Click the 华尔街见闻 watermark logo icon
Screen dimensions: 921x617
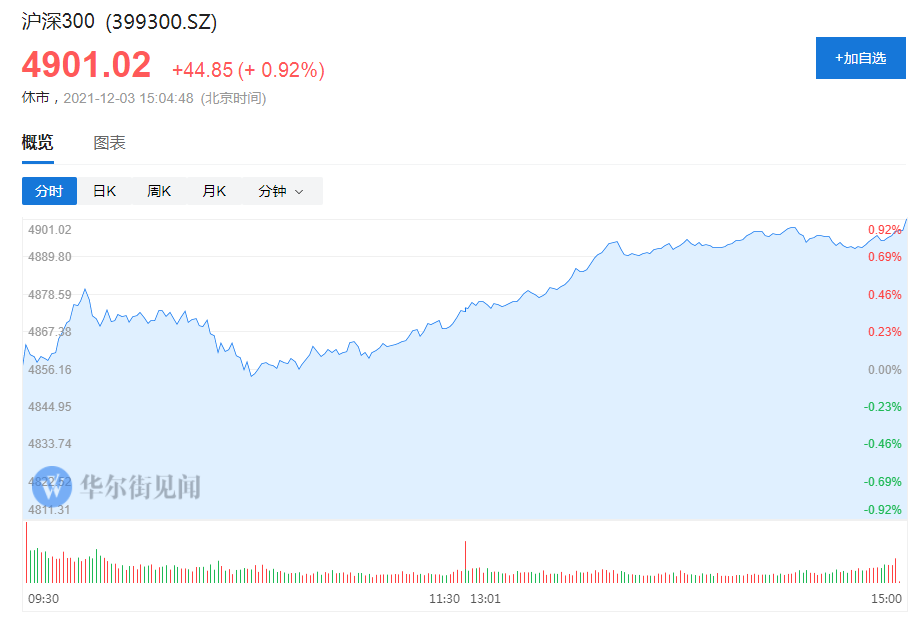tap(52, 486)
